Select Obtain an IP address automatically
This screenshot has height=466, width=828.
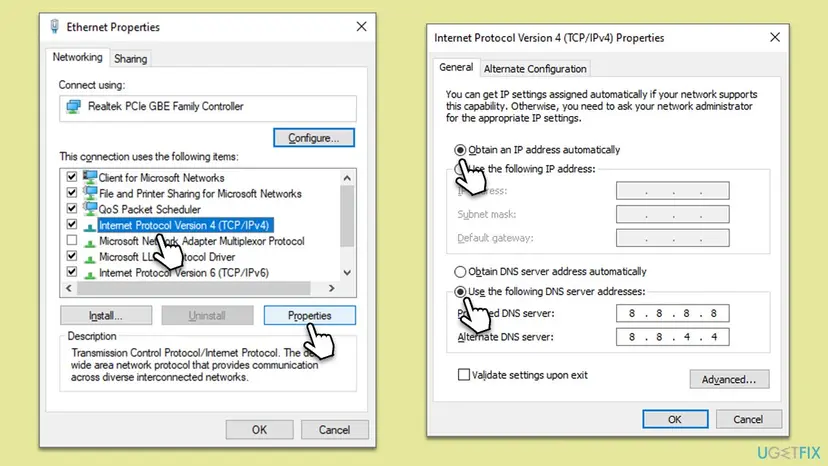pos(460,150)
